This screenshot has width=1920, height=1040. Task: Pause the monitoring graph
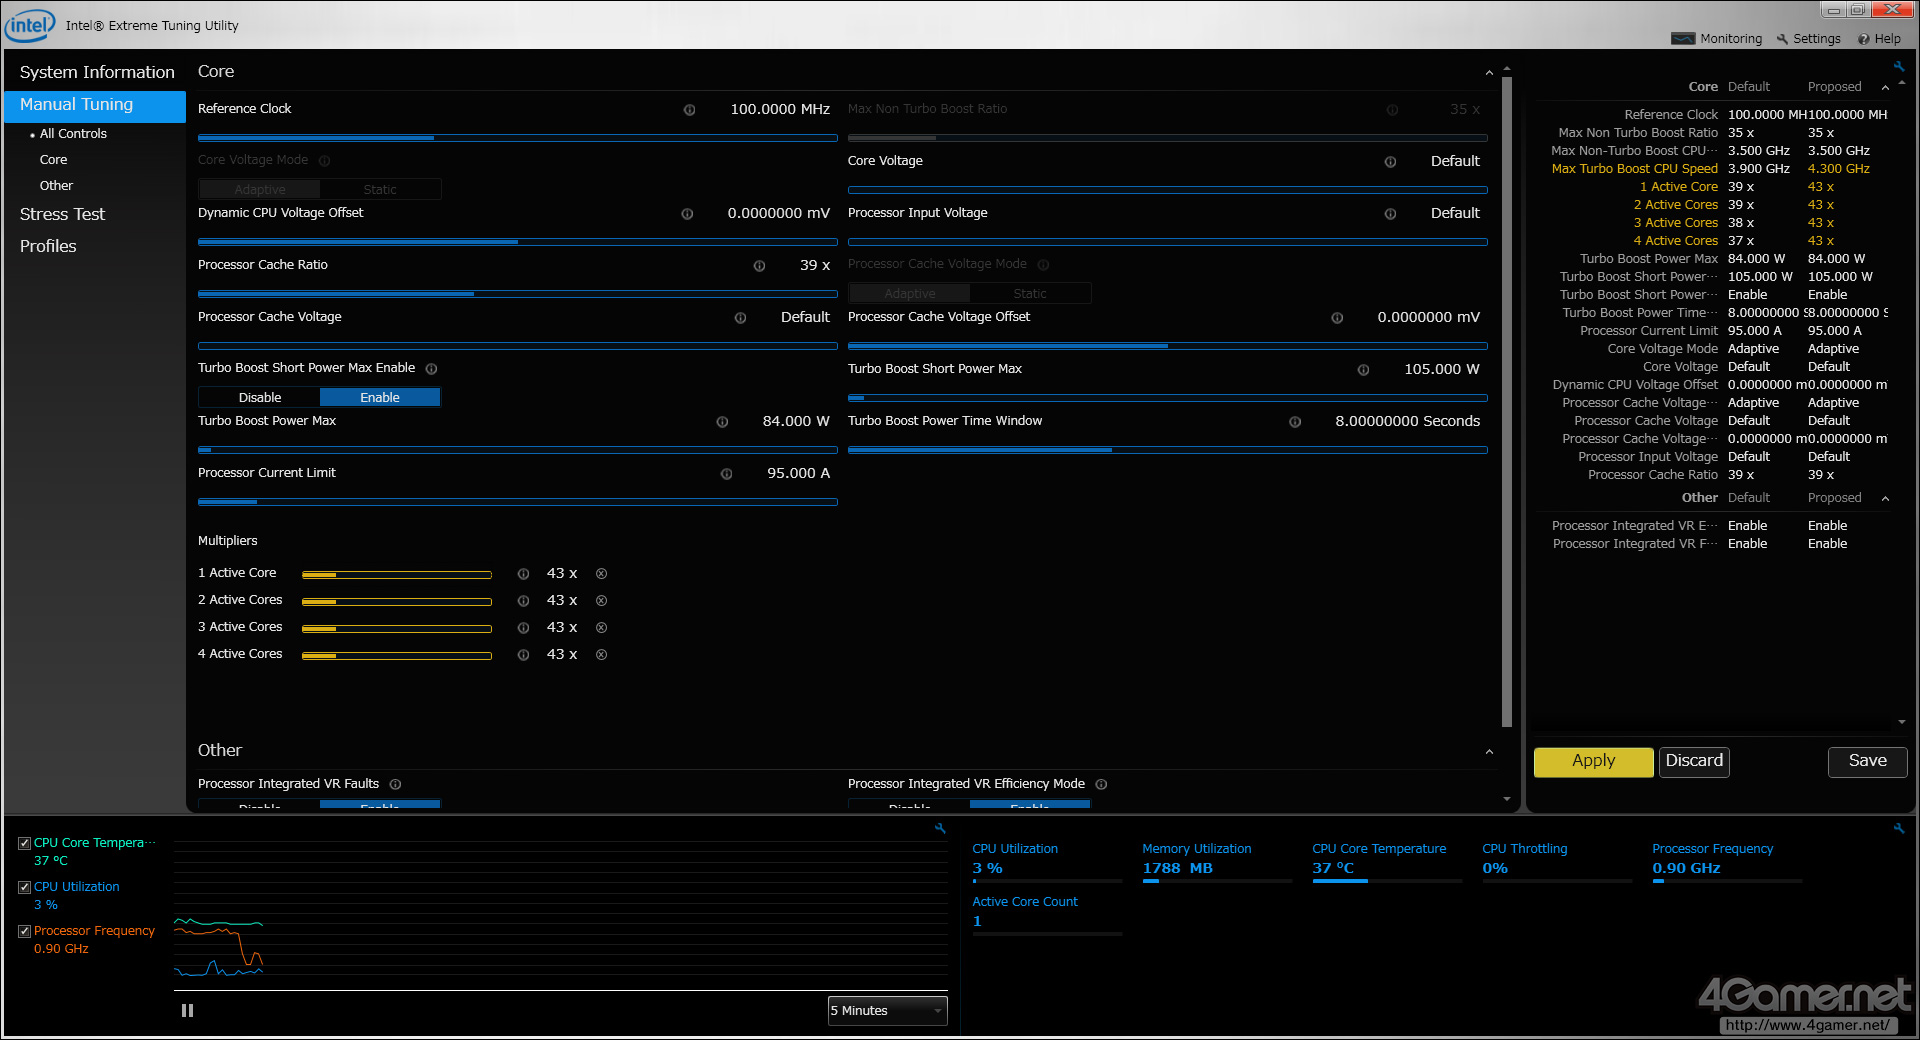[187, 1011]
